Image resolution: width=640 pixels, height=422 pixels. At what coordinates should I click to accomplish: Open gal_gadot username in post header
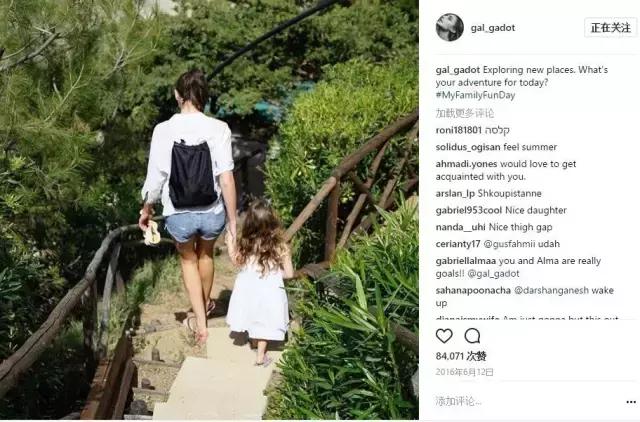click(493, 28)
